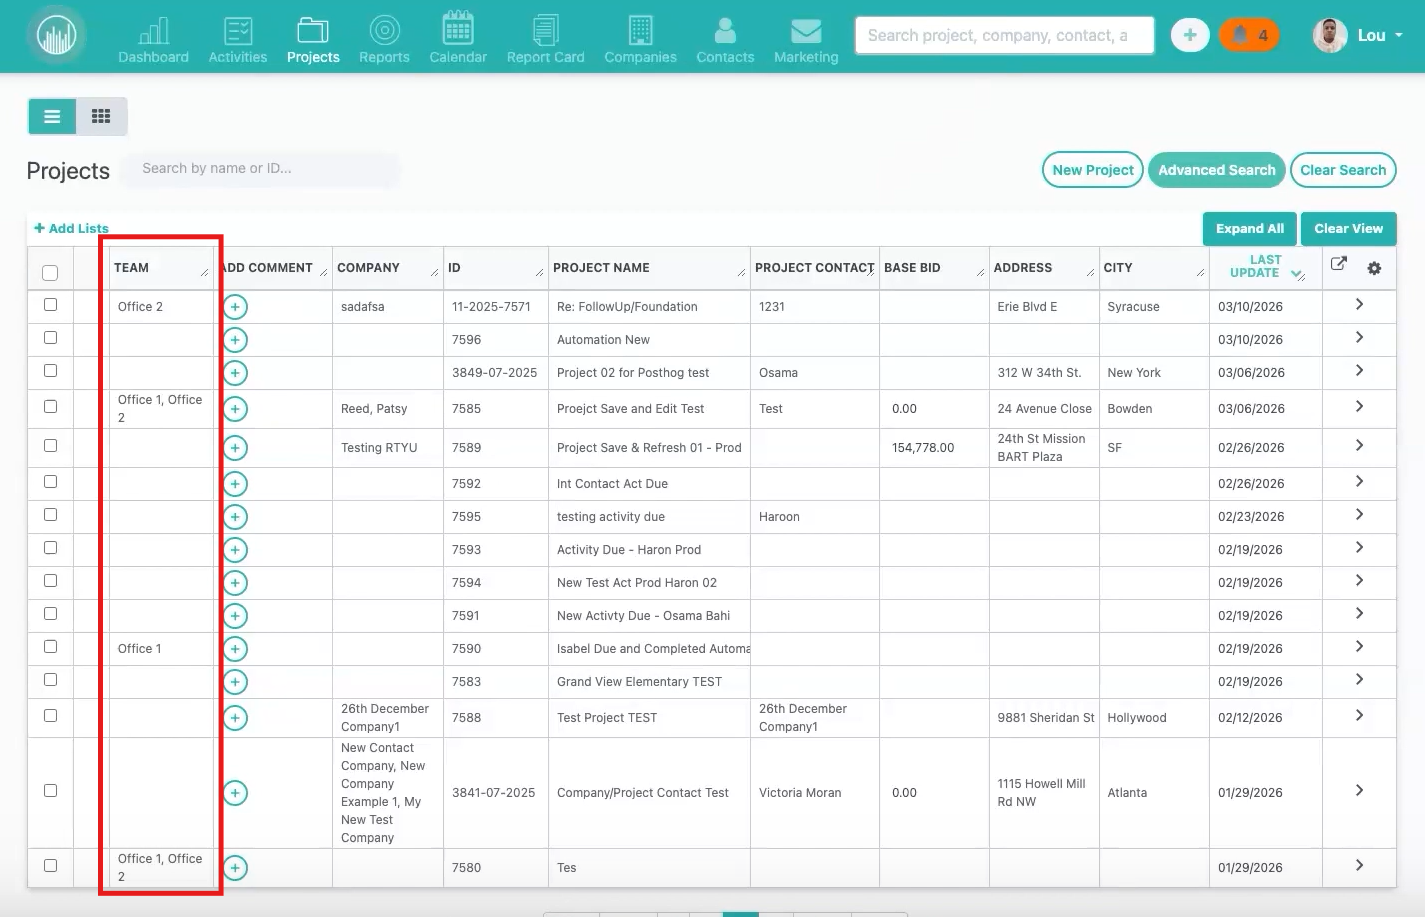1425x917 pixels.
Task: Select the list view icon
Action: coord(52,117)
